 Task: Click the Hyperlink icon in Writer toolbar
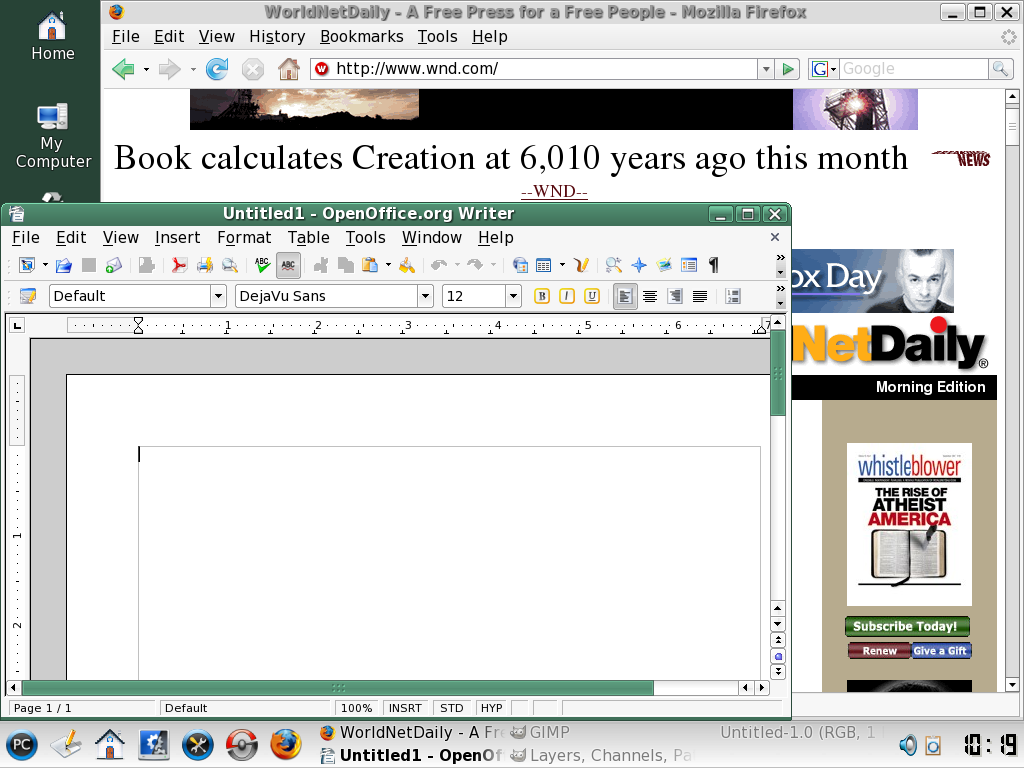pos(520,265)
